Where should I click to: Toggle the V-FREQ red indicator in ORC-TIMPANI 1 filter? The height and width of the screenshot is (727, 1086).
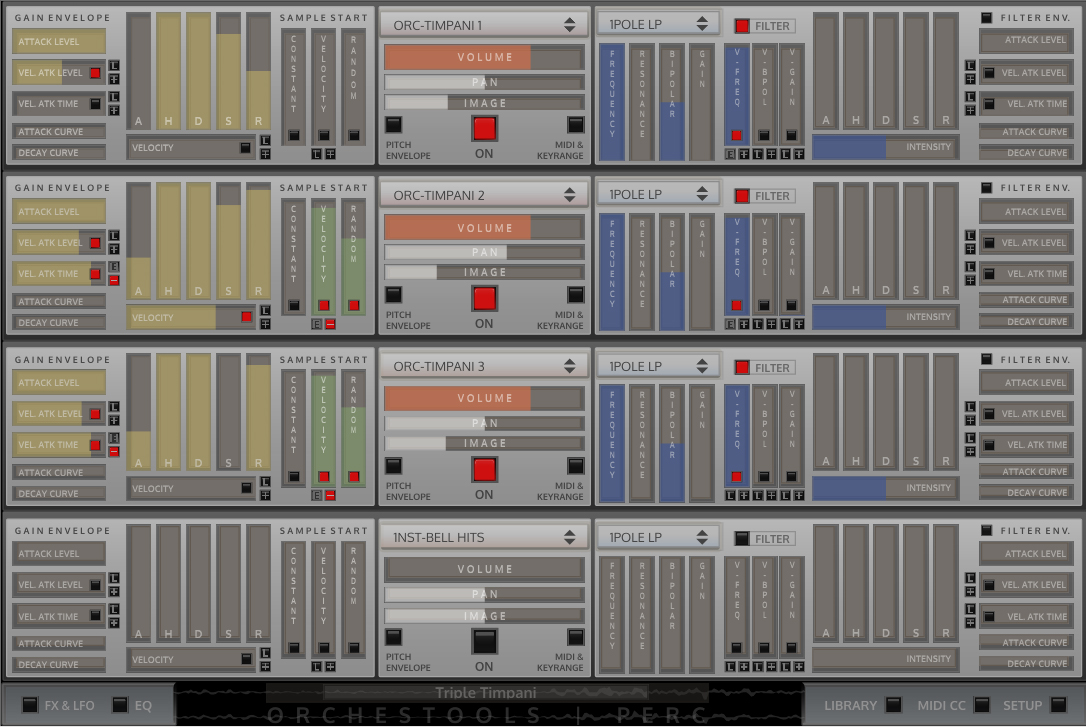click(736, 135)
